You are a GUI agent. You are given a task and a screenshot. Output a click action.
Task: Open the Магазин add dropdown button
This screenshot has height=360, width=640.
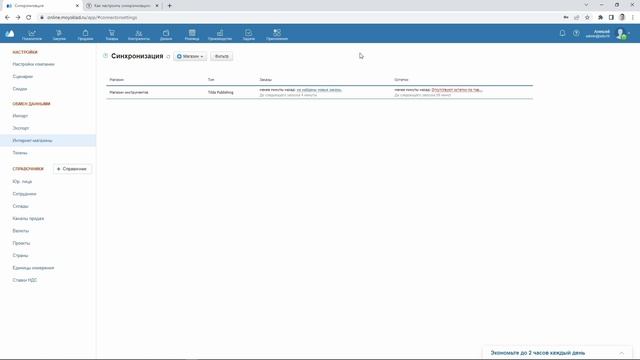[x=190, y=56]
